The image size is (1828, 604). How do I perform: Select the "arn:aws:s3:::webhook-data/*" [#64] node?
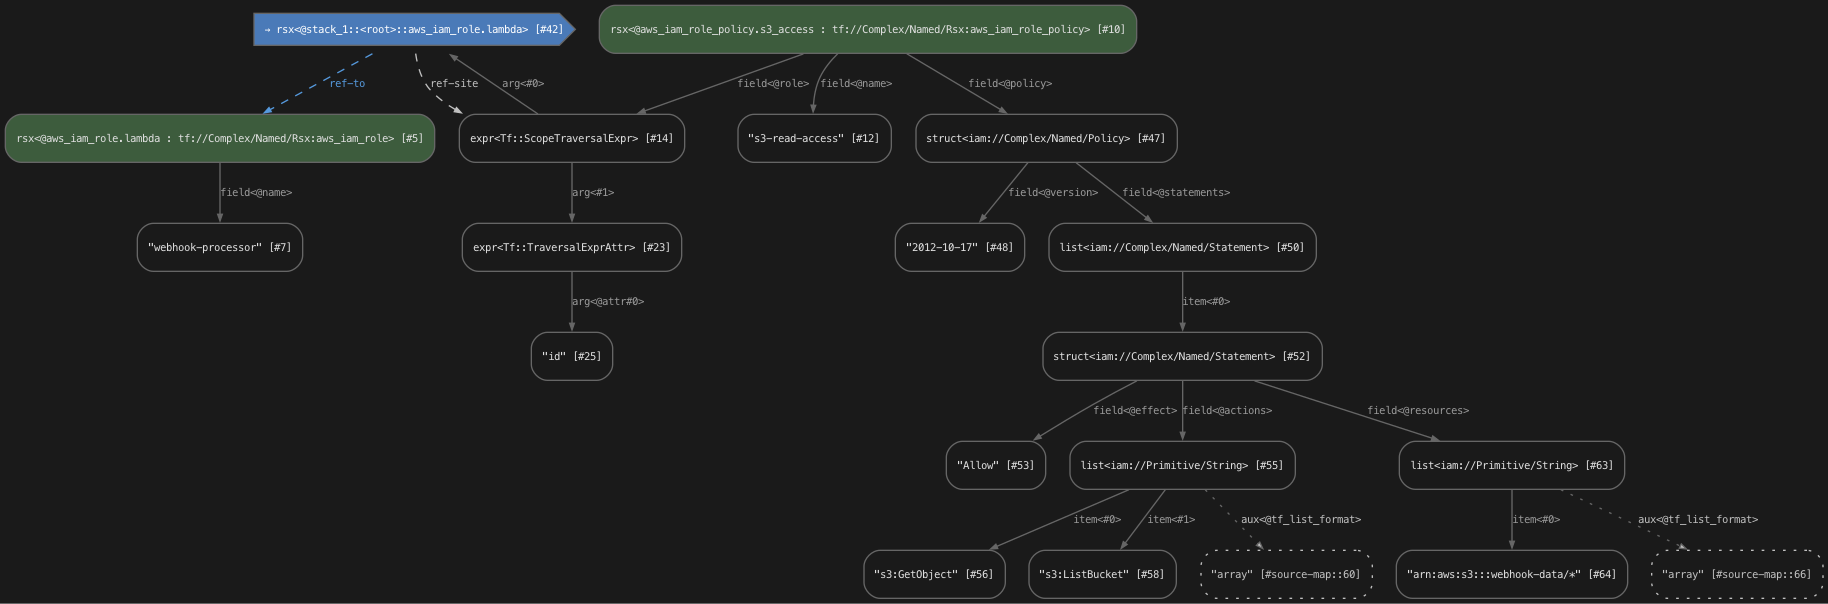click(x=1512, y=574)
